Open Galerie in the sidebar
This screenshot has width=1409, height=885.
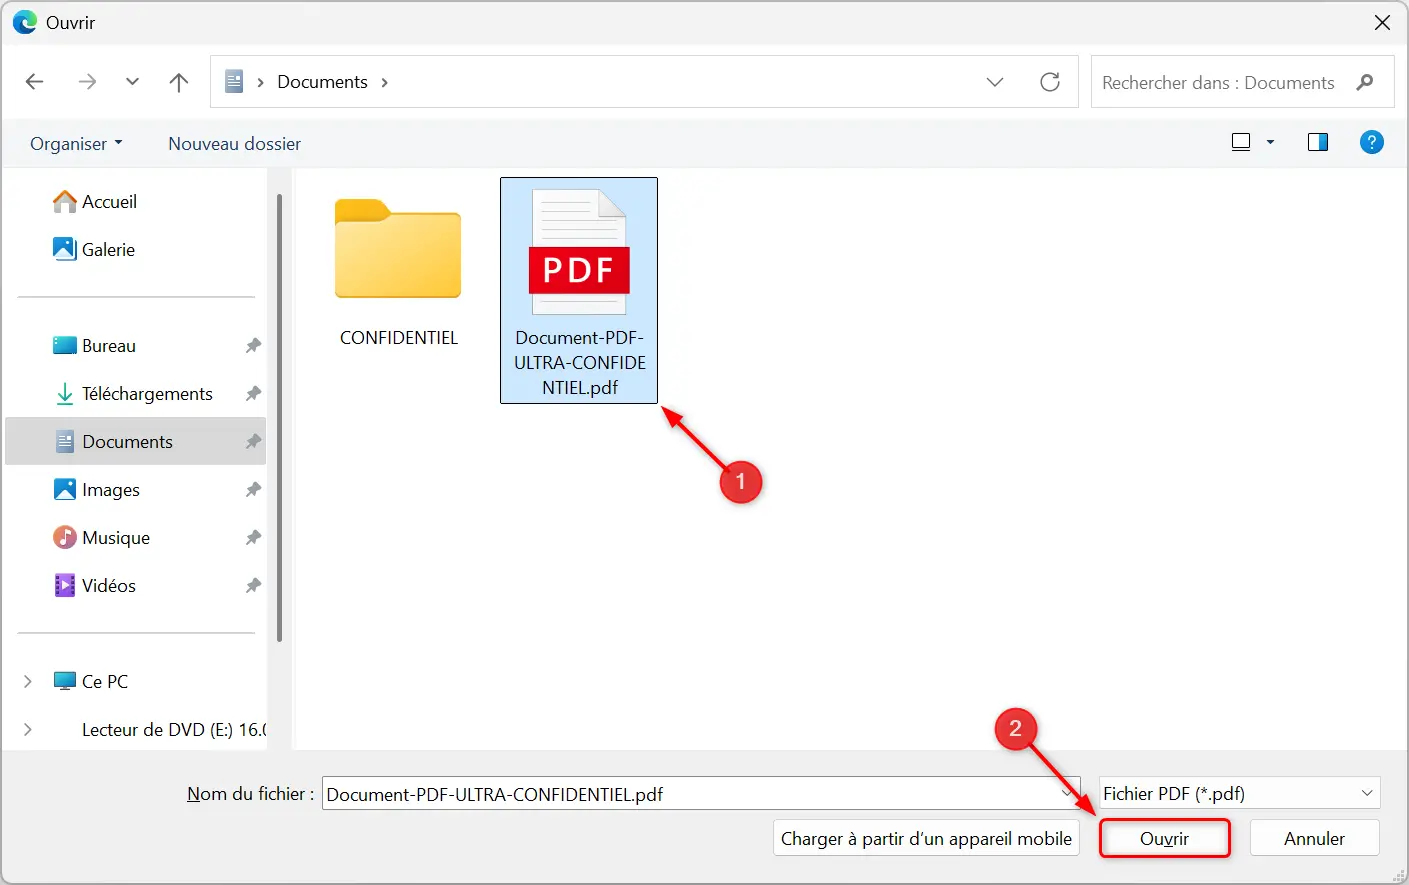[x=94, y=250]
